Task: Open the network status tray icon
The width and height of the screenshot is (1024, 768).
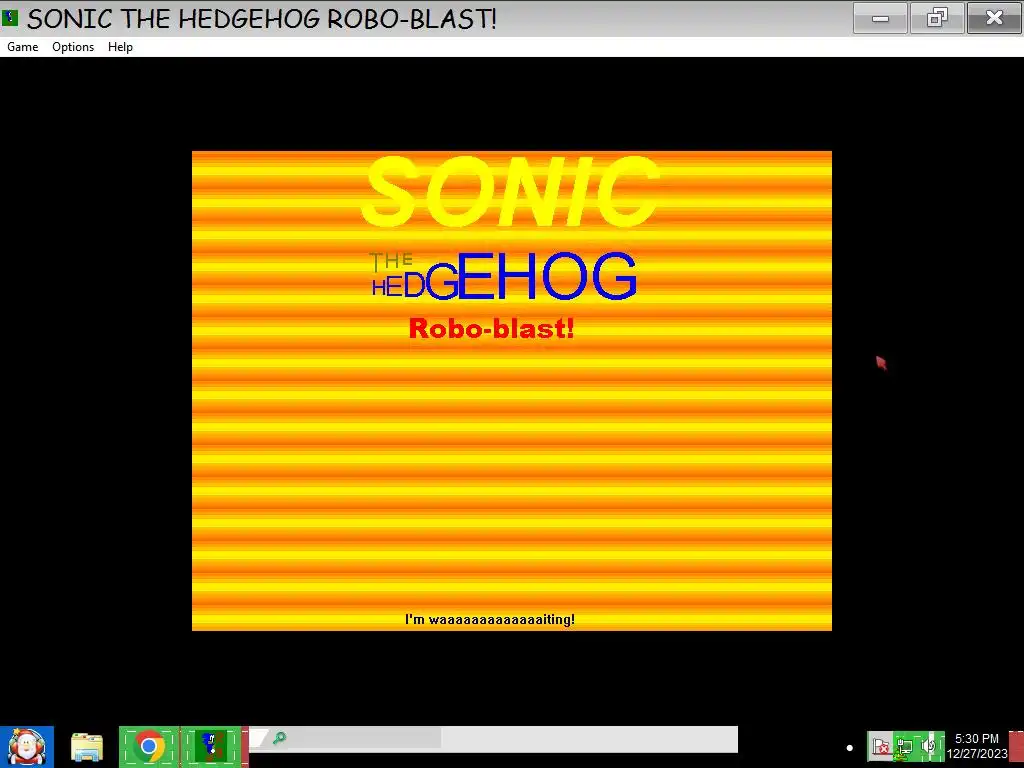Action: coord(904,746)
